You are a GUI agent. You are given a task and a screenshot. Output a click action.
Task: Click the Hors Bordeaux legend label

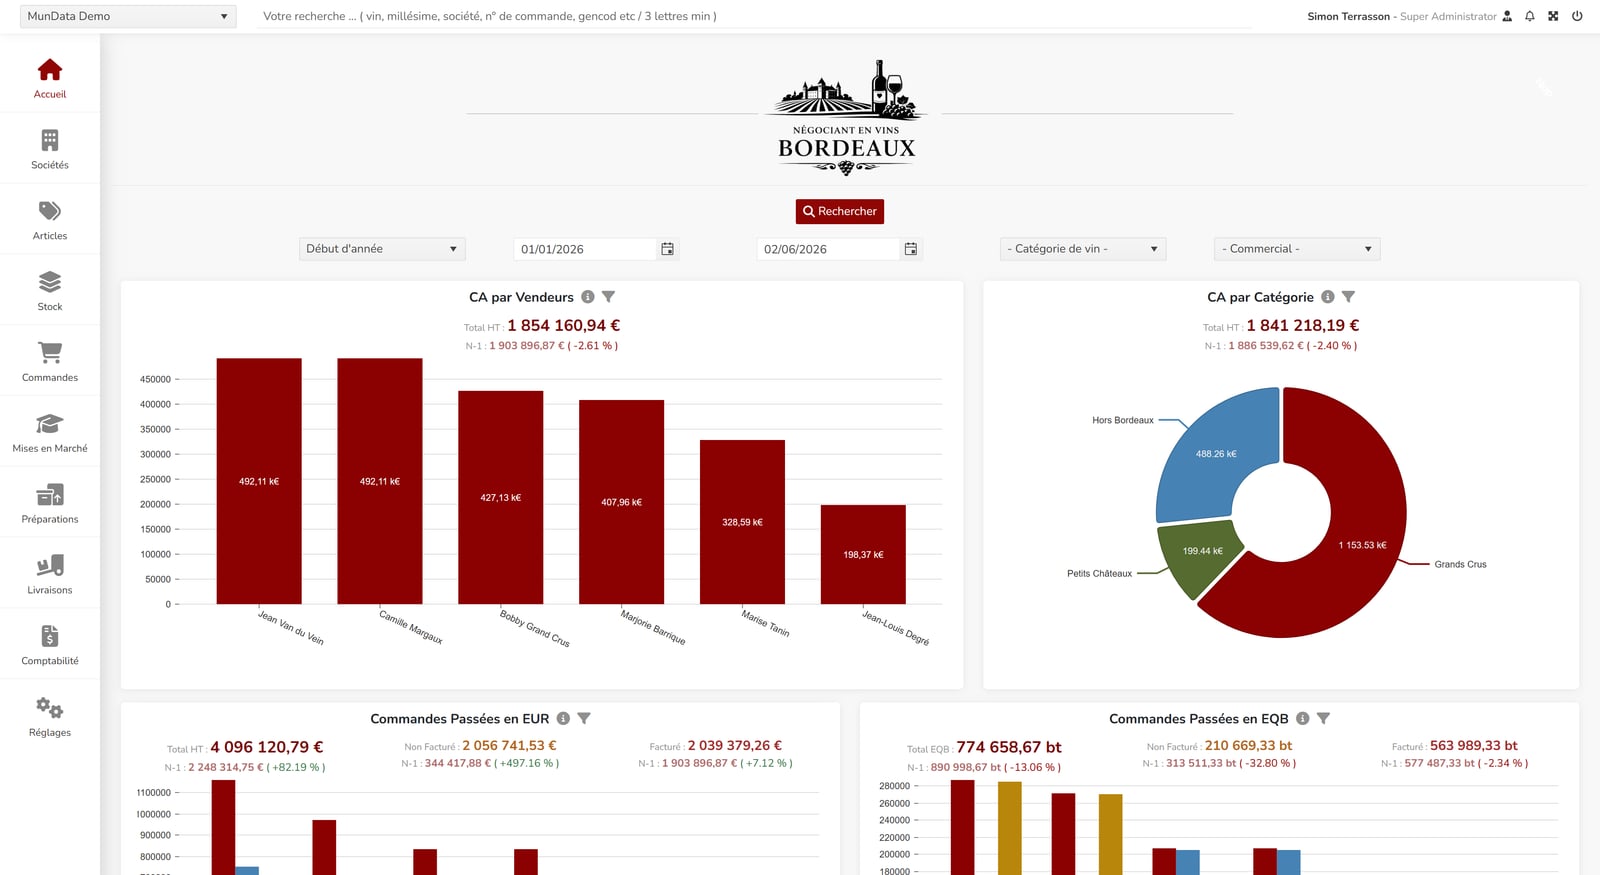point(1123,420)
